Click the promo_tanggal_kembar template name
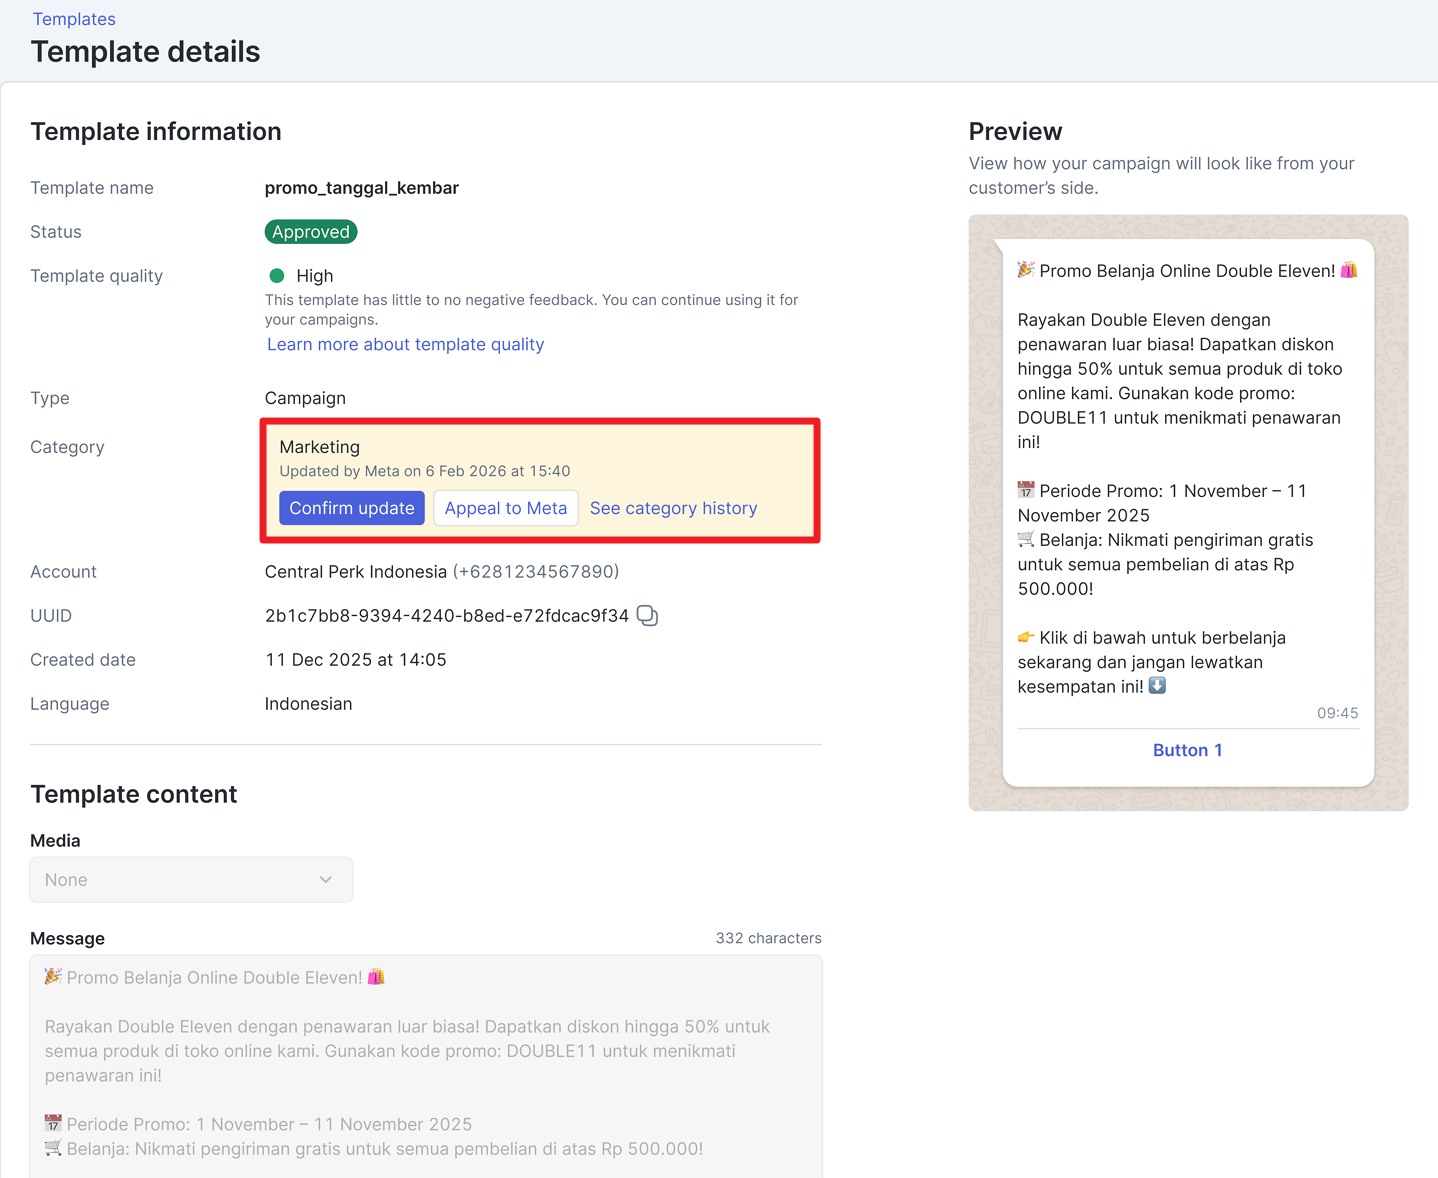This screenshot has height=1178, width=1438. [x=361, y=188]
